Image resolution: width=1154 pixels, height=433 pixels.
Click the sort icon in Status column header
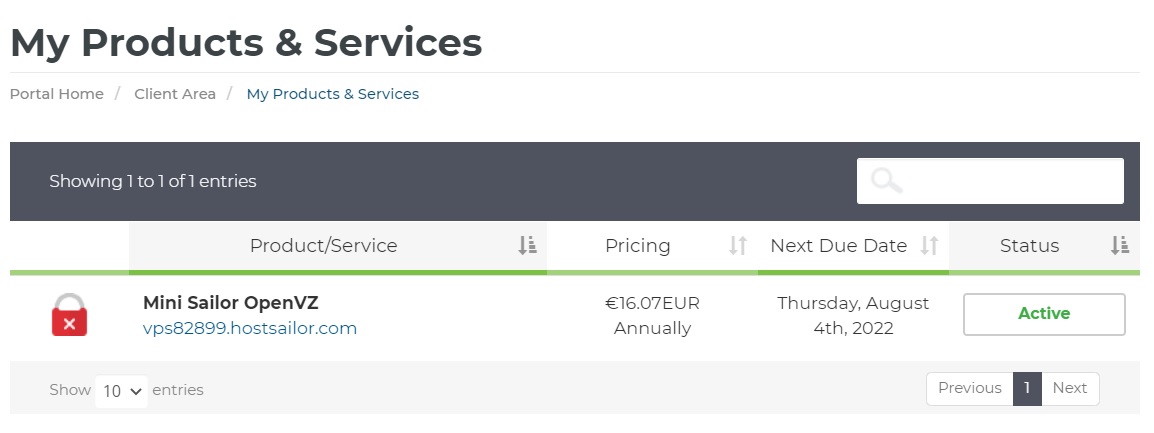[1120, 246]
